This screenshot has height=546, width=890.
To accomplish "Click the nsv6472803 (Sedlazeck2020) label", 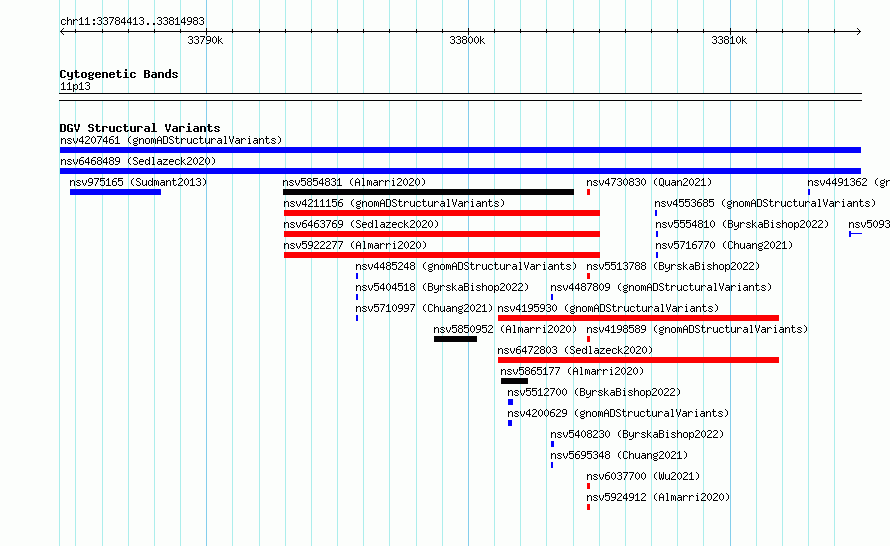I will pyautogui.click(x=575, y=350).
